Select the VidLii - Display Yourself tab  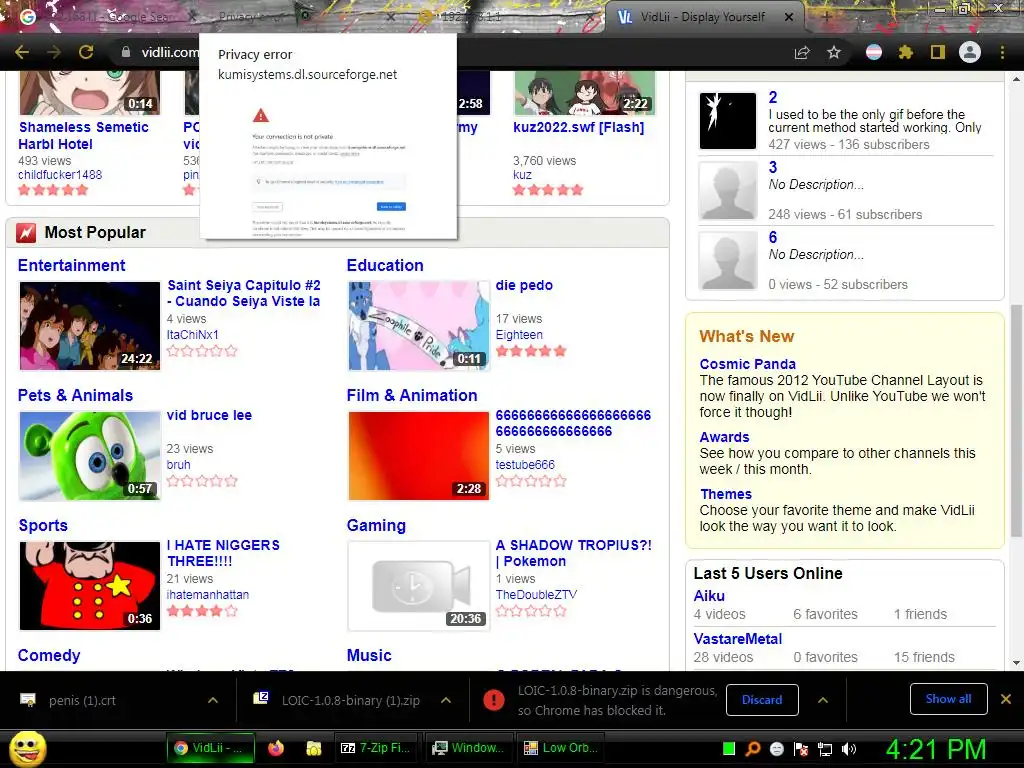[702, 17]
